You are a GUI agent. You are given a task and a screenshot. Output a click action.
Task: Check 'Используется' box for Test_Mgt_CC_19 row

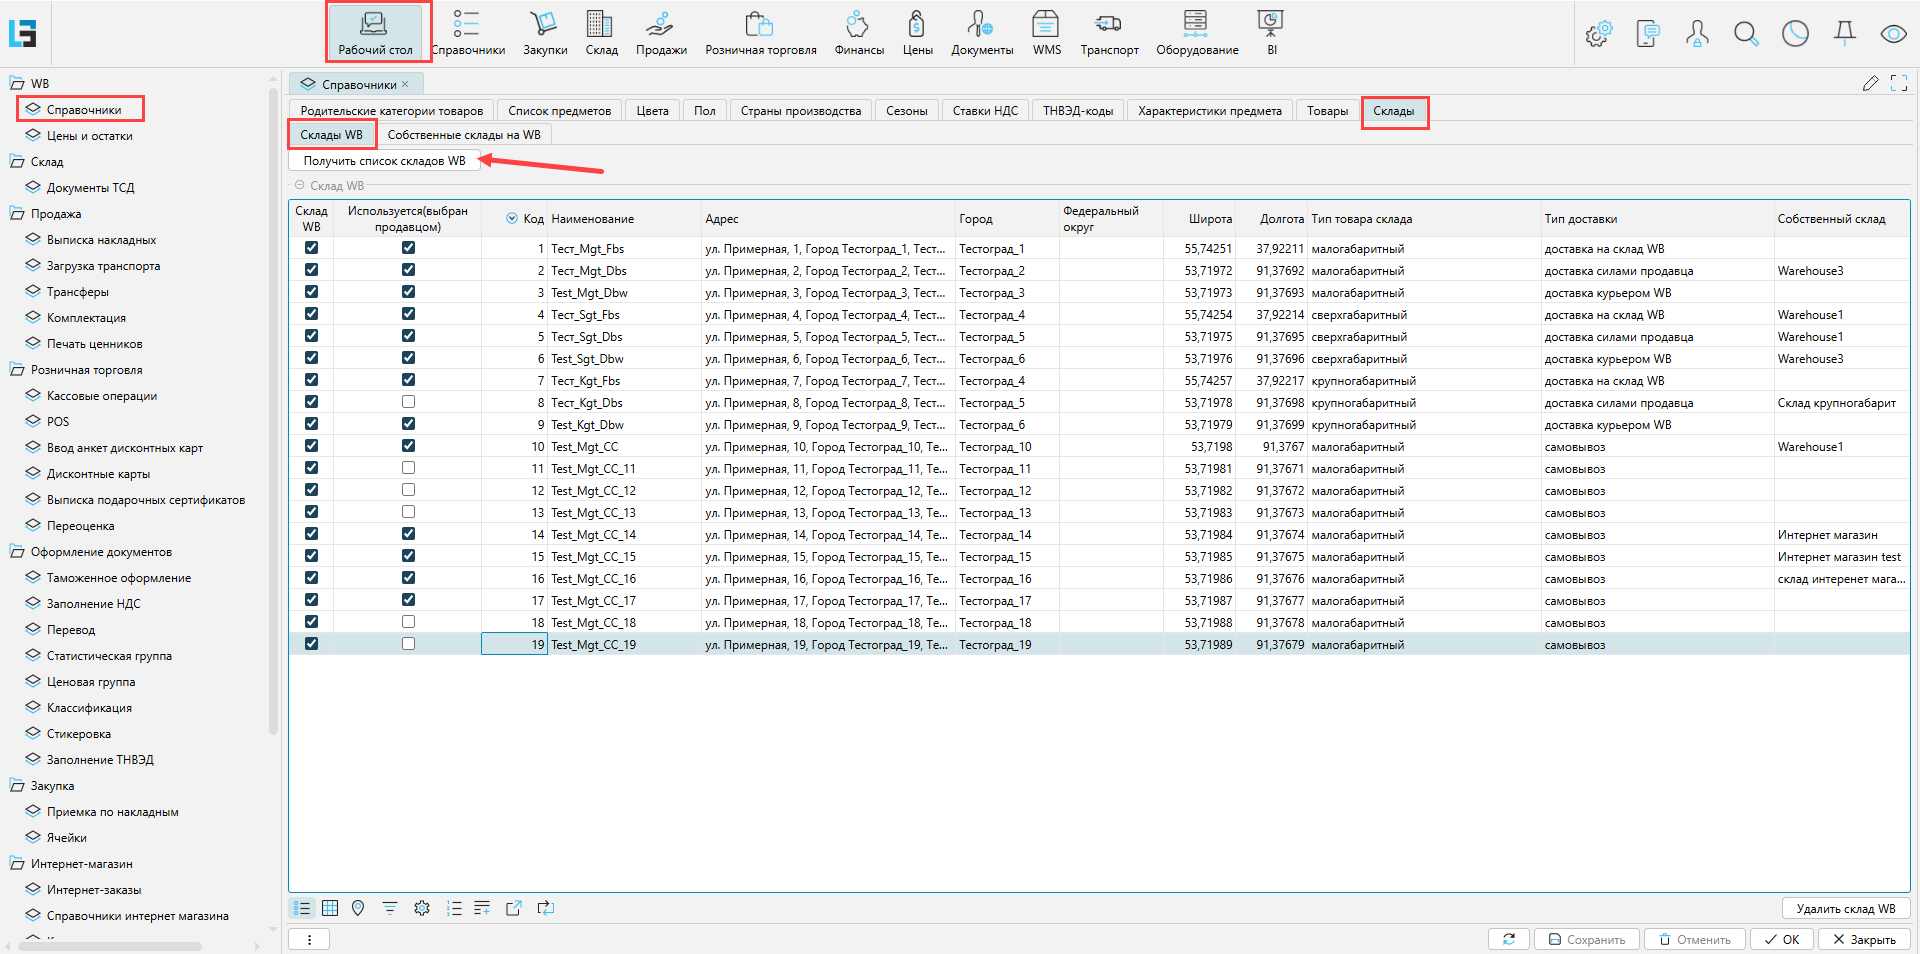(x=408, y=644)
